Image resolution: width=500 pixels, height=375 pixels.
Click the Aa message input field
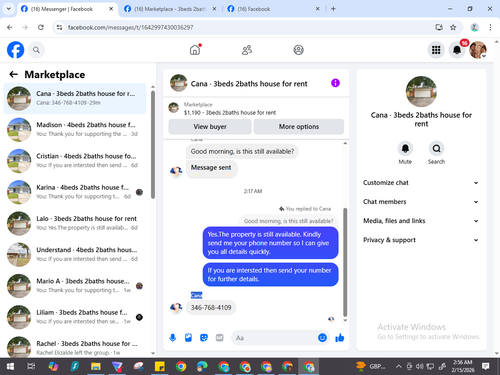pyautogui.click(x=274, y=338)
